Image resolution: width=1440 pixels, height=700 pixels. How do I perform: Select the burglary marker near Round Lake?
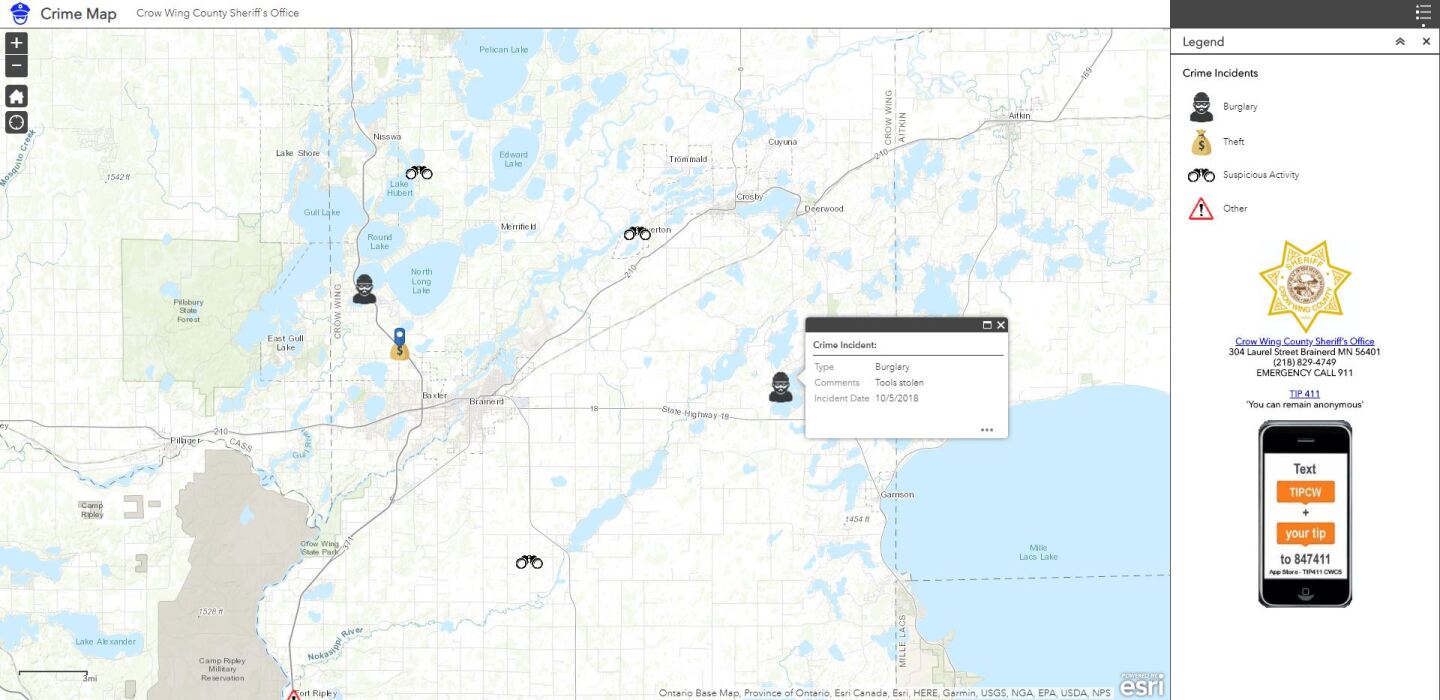(365, 289)
